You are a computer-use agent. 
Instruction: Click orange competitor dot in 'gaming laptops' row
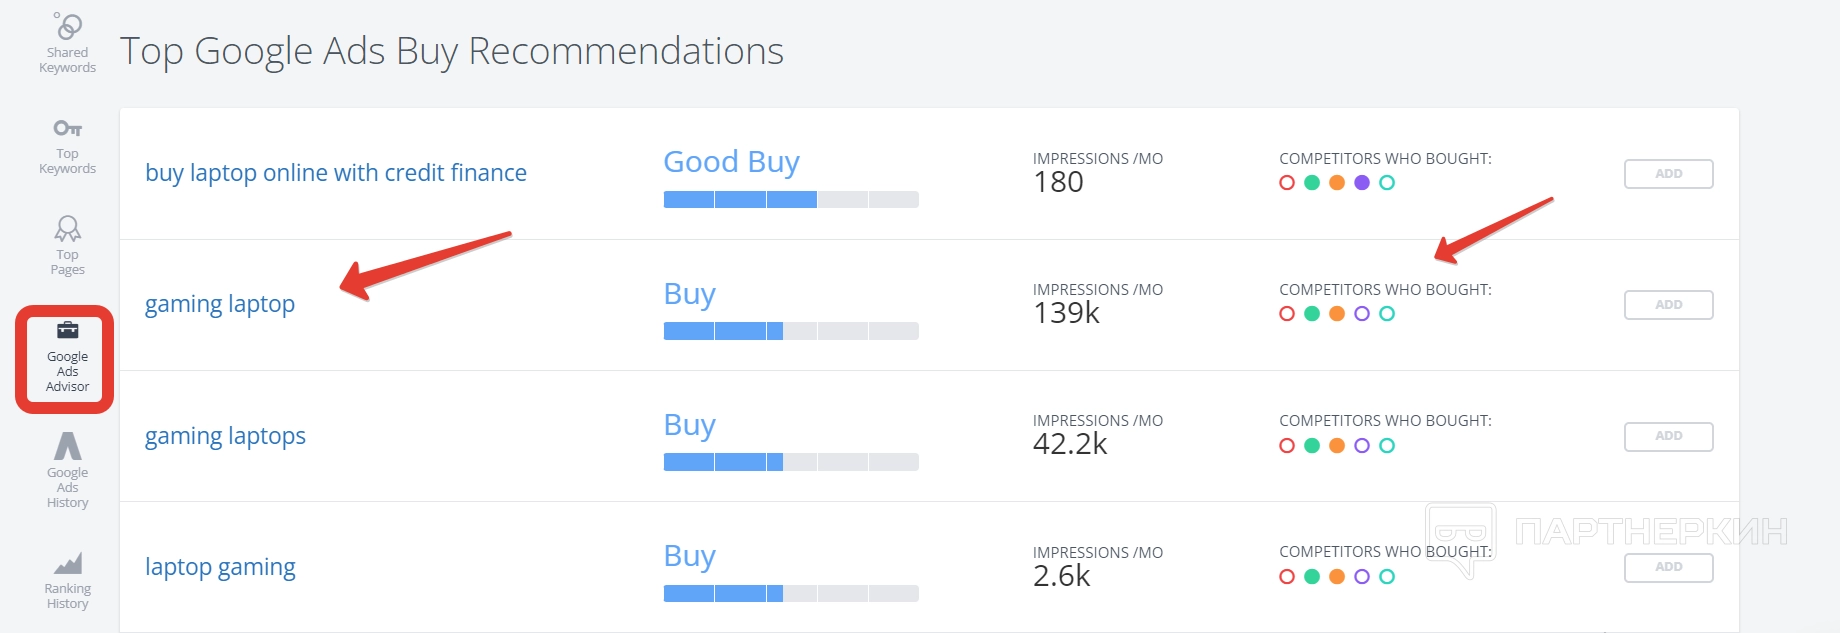coord(1337,446)
